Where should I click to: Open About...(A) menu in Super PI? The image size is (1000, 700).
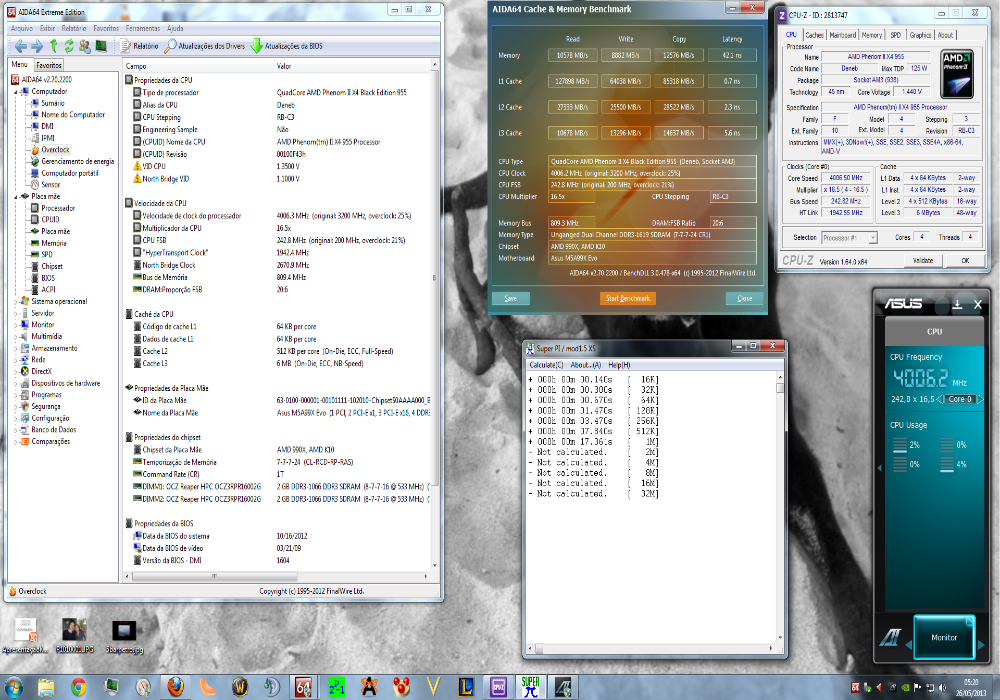pyautogui.click(x=585, y=365)
